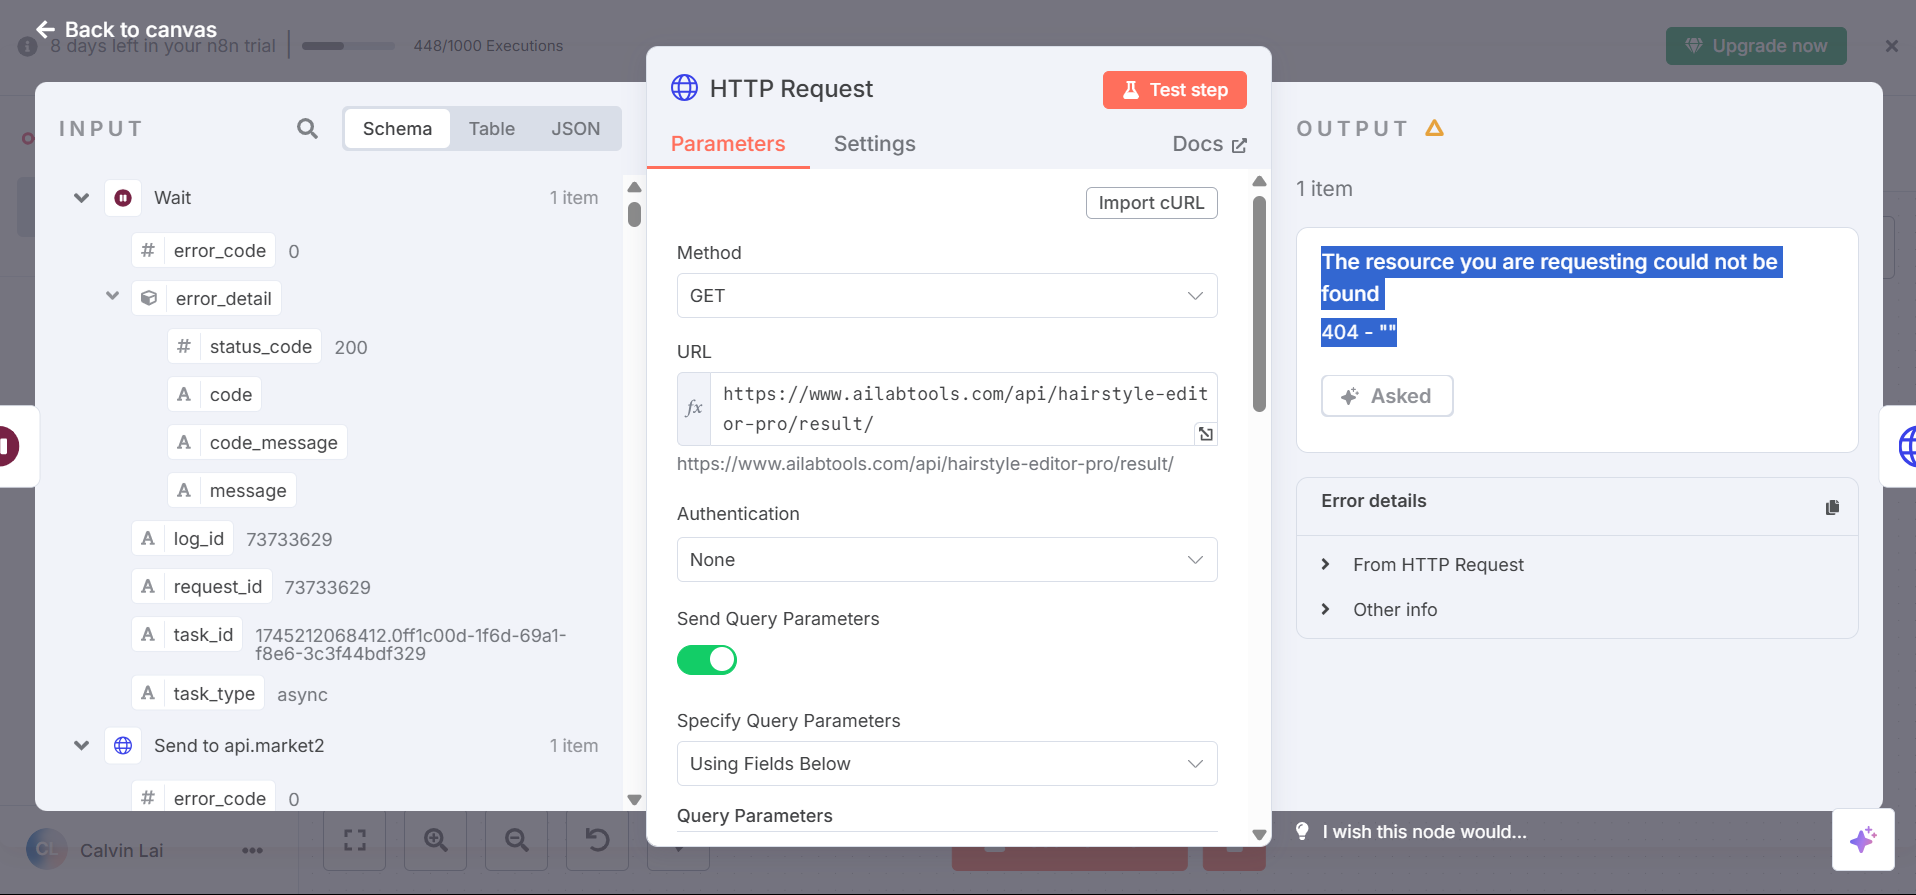This screenshot has height=895, width=1916.
Task: Select JSON input view
Action: coord(576,129)
